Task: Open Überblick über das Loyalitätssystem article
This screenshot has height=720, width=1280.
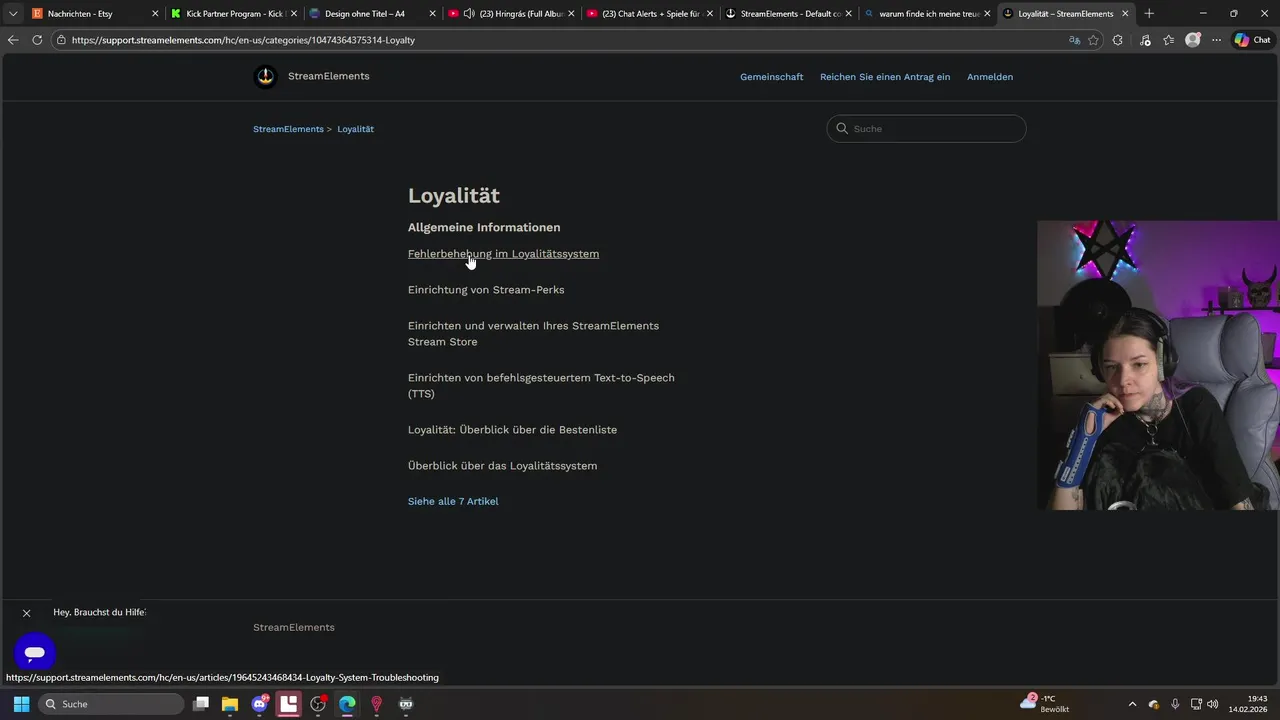Action: [x=502, y=466]
